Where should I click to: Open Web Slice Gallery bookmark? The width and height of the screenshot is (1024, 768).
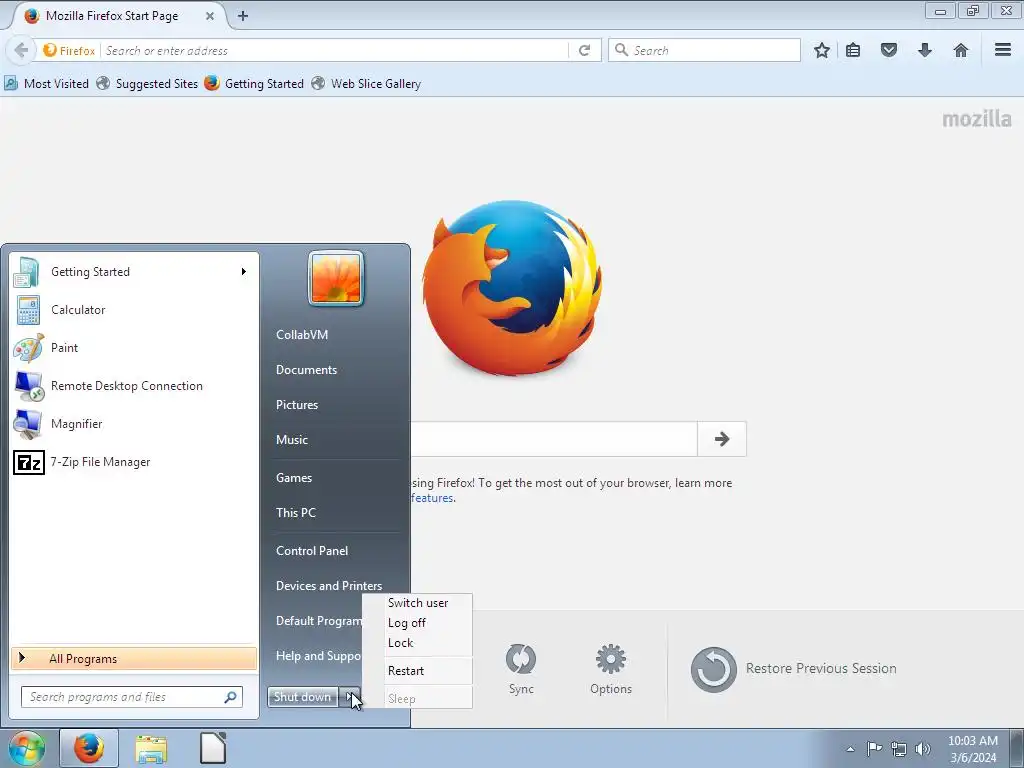coord(366,84)
